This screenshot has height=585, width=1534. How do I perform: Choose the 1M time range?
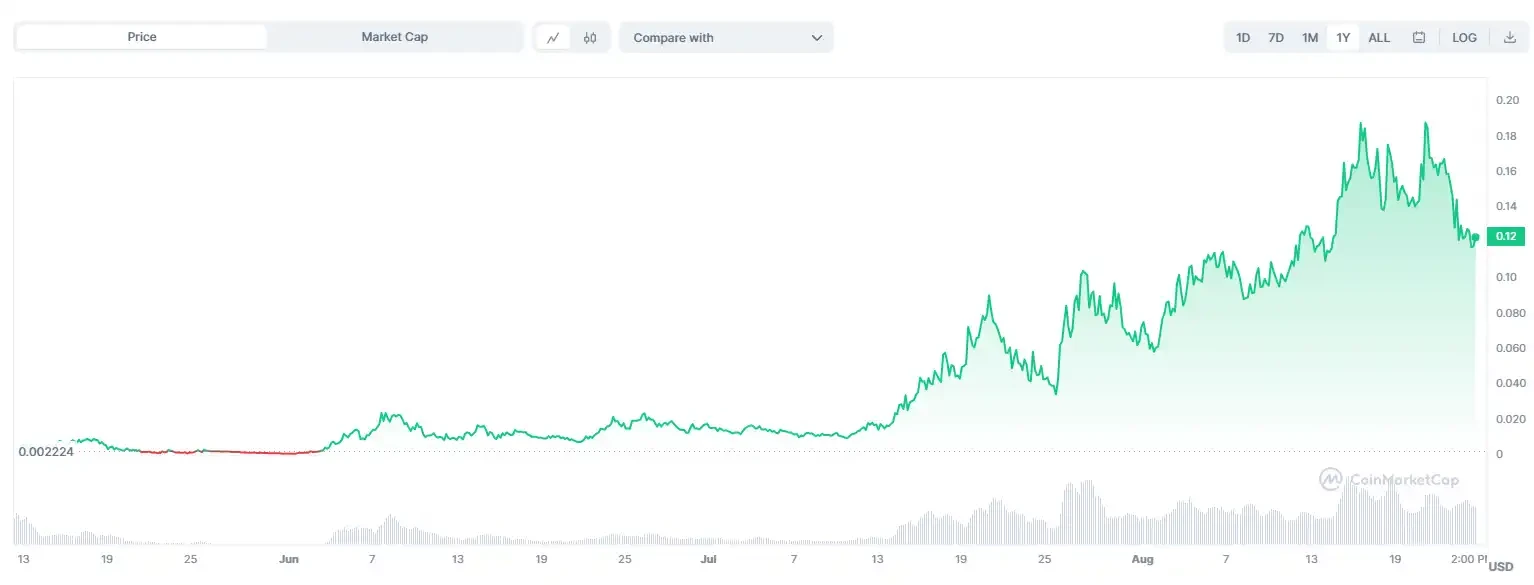pyautogui.click(x=1310, y=38)
